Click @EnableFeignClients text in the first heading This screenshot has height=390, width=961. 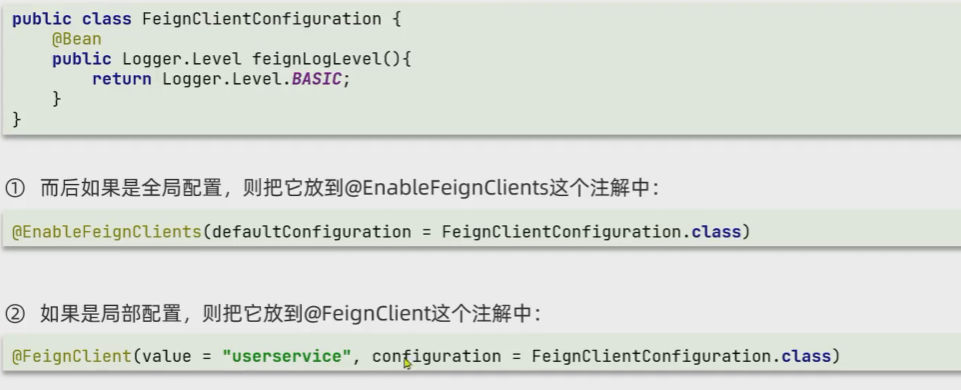coord(446,188)
